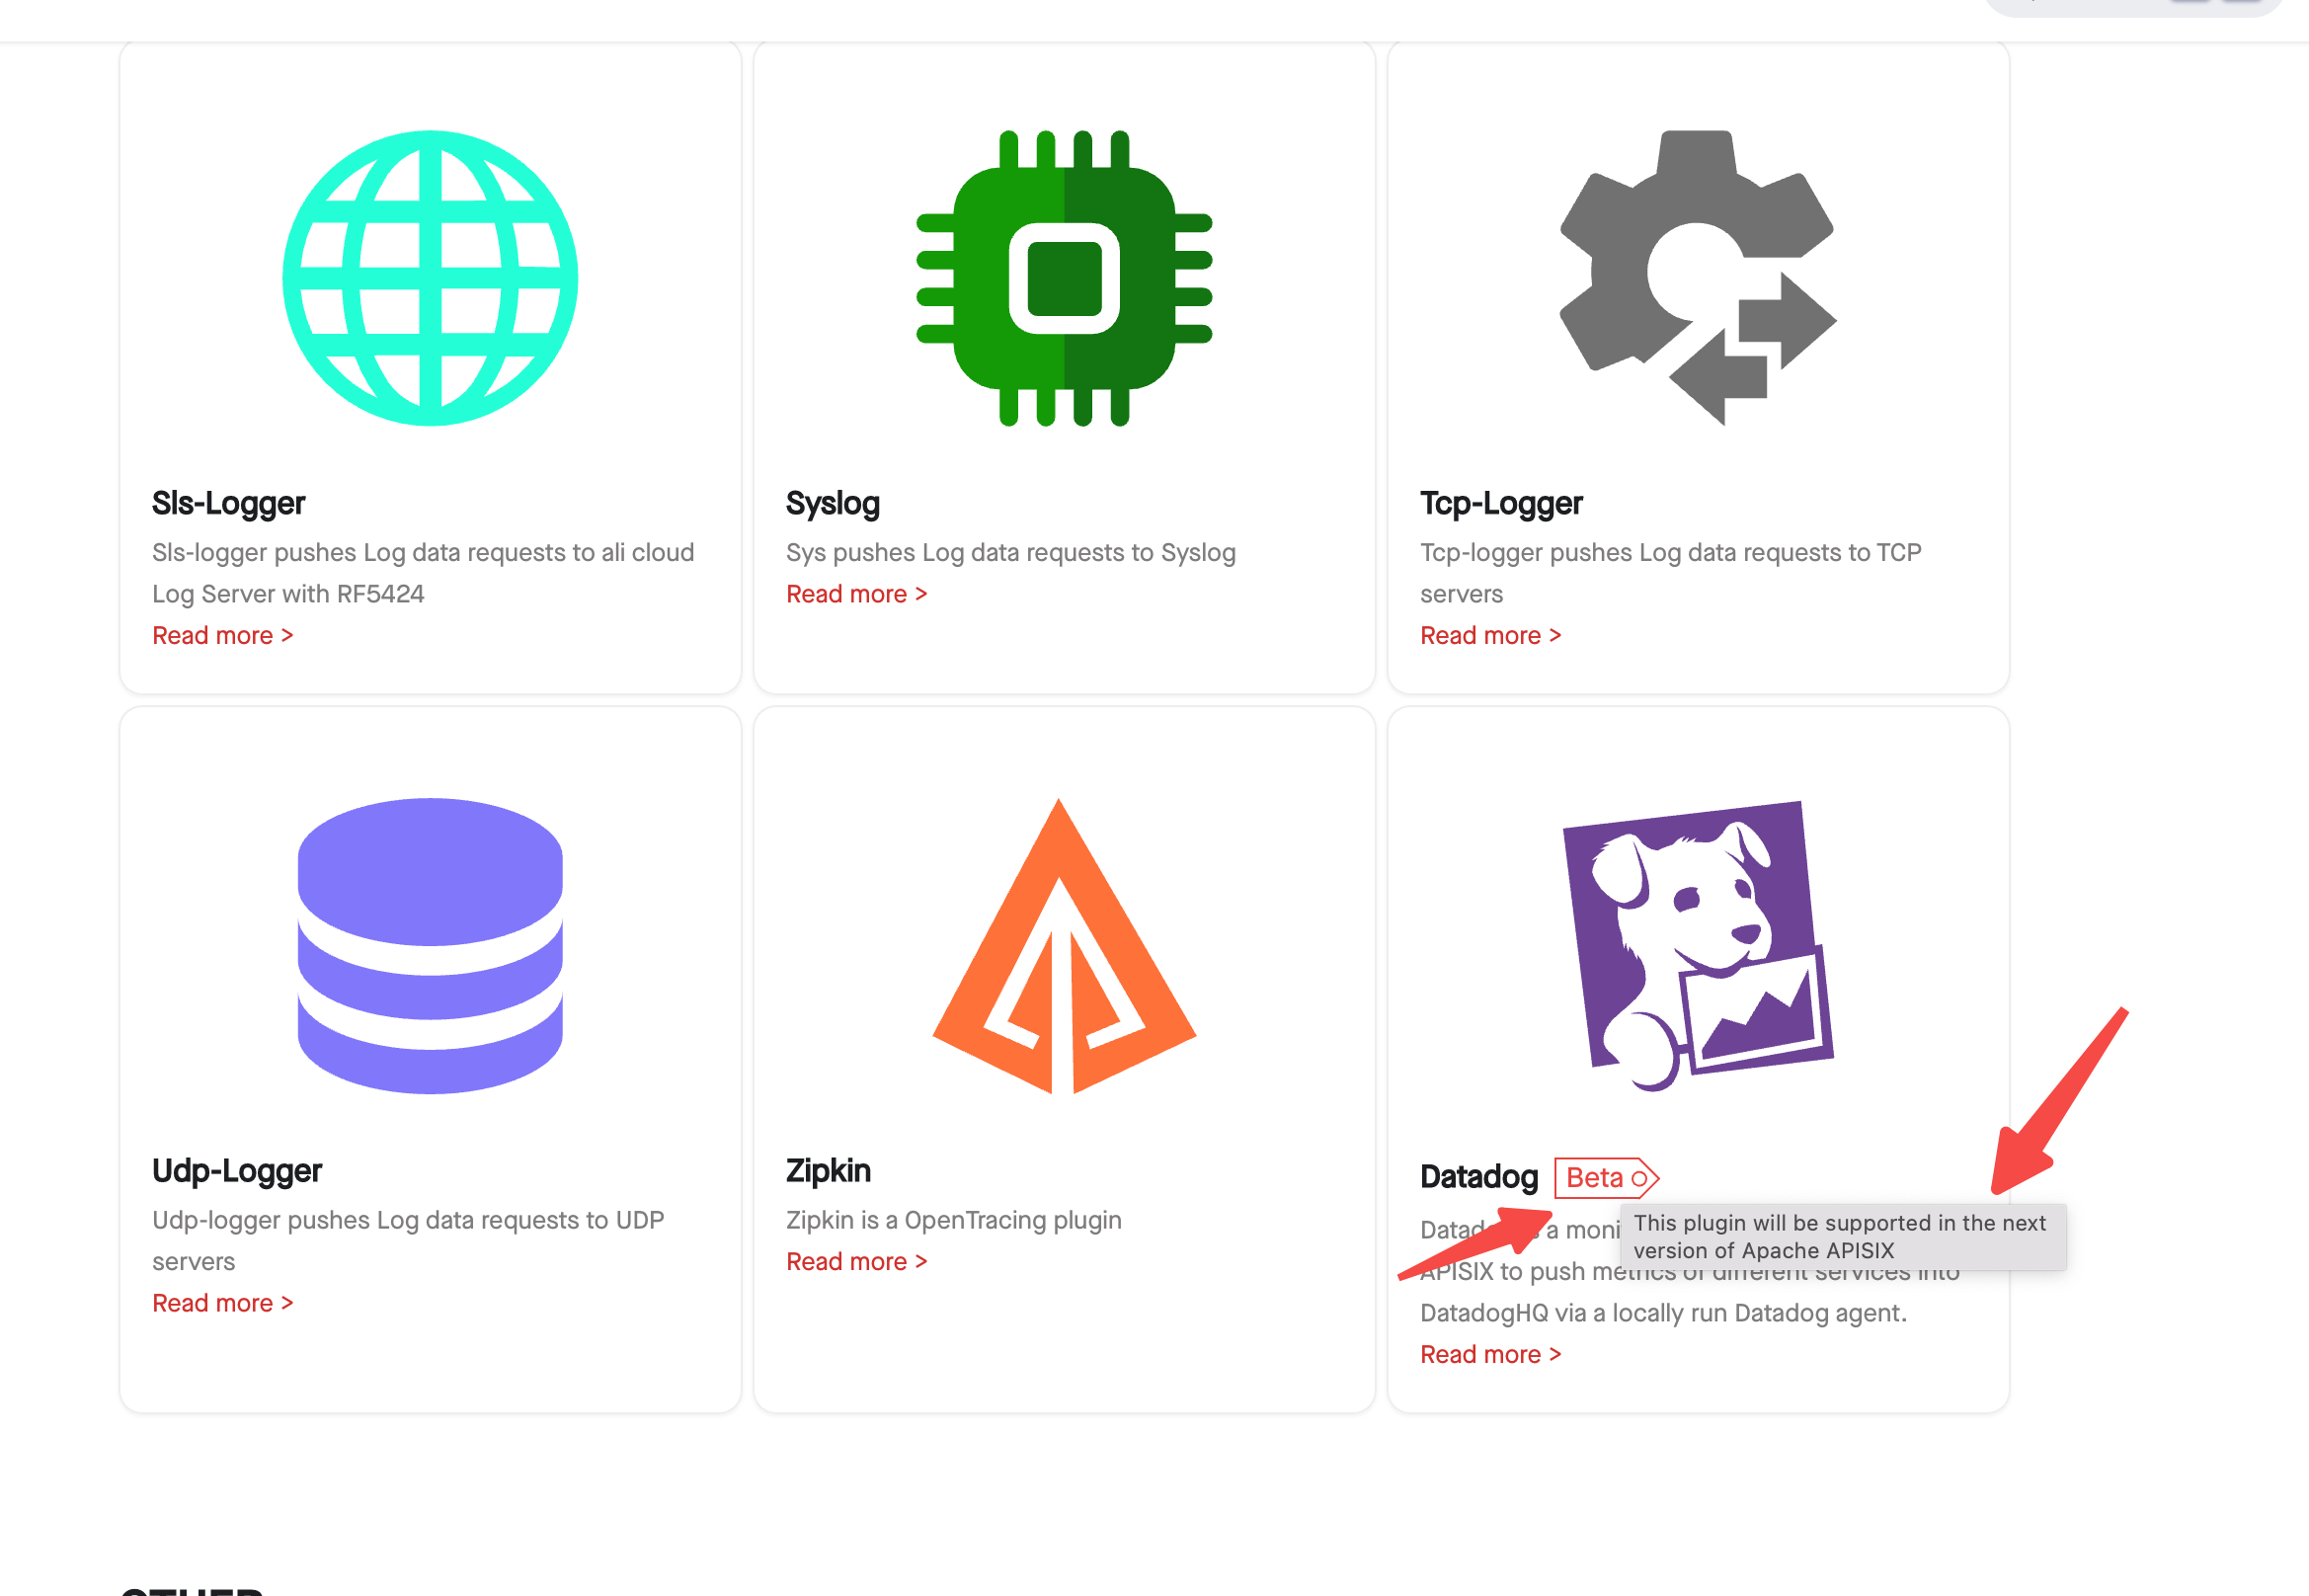Click the Datadog dog logo
Screen dimensions: 2309x1596
1697,945
